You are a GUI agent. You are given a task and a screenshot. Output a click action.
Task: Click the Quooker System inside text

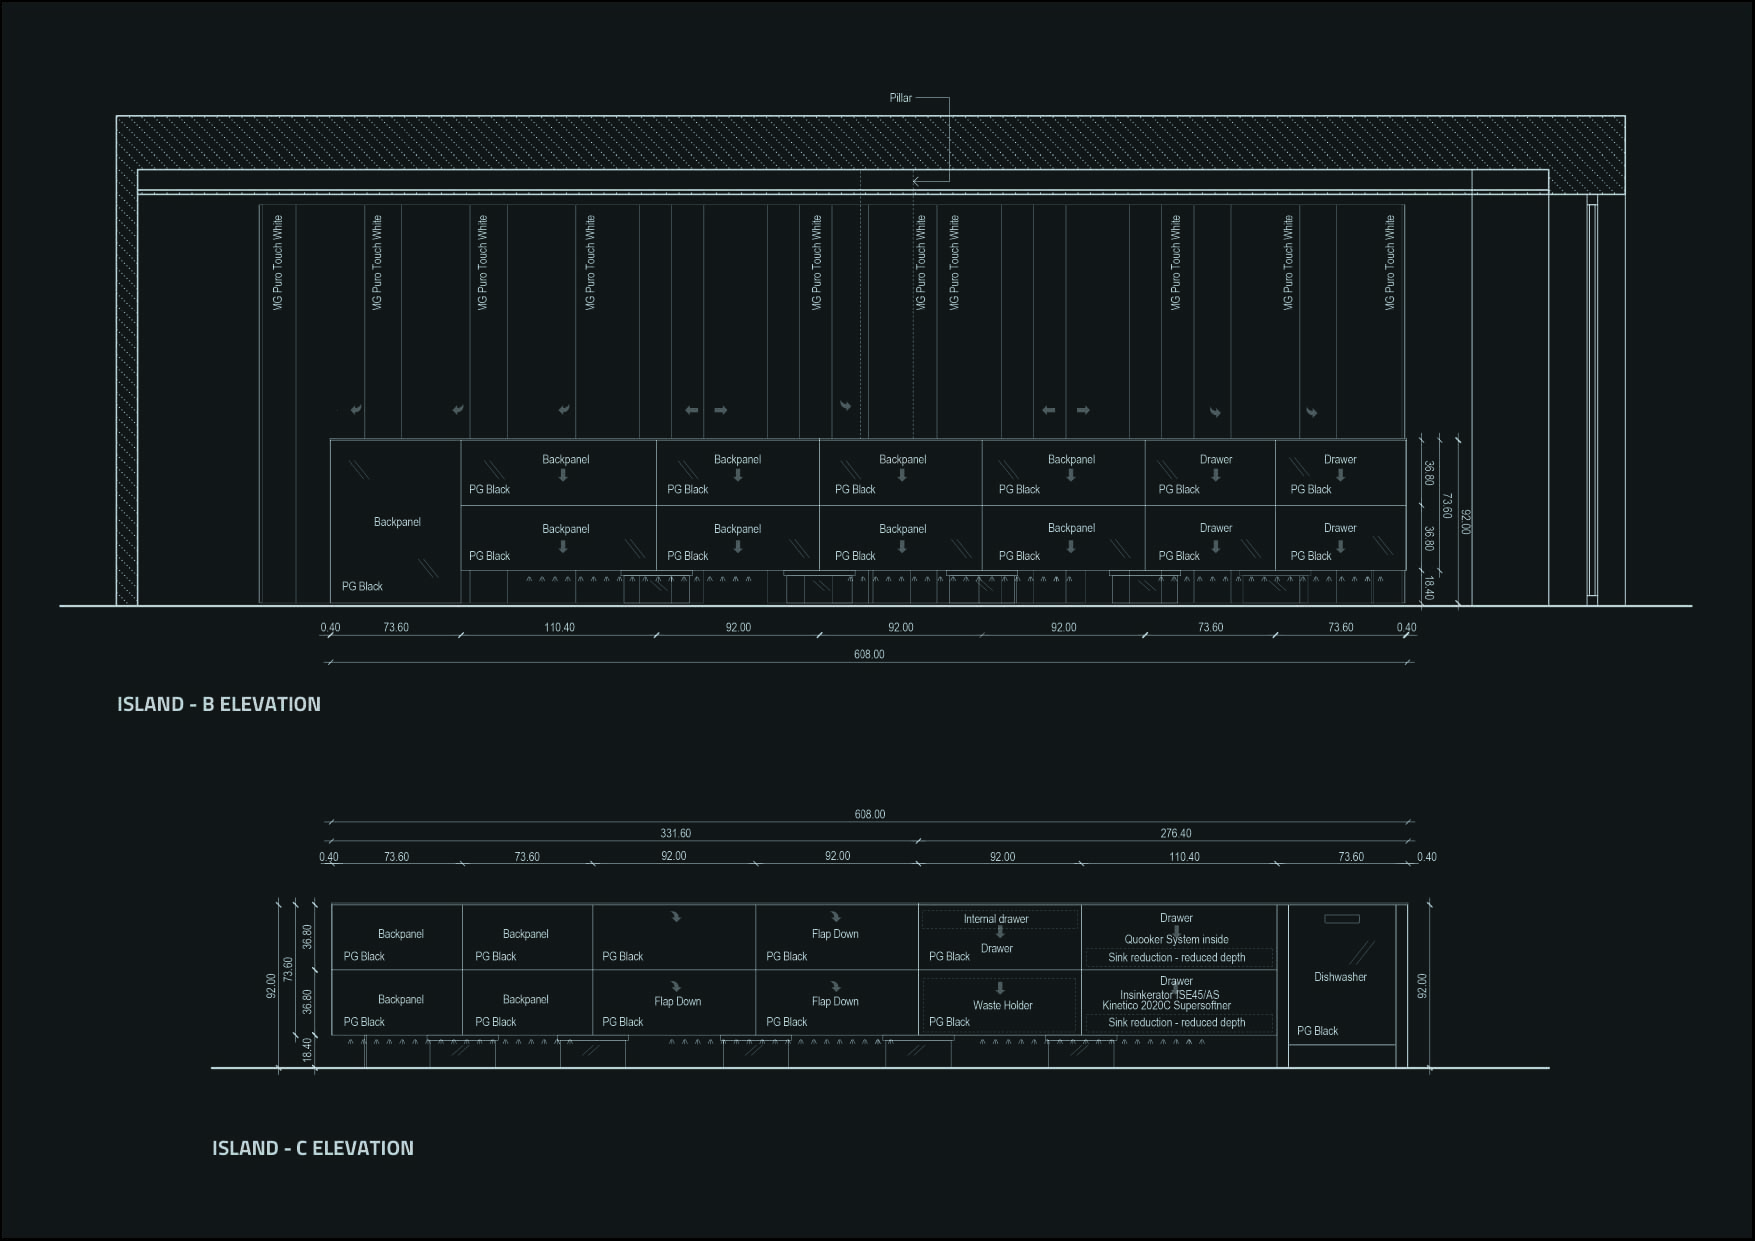pos(1176,940)
